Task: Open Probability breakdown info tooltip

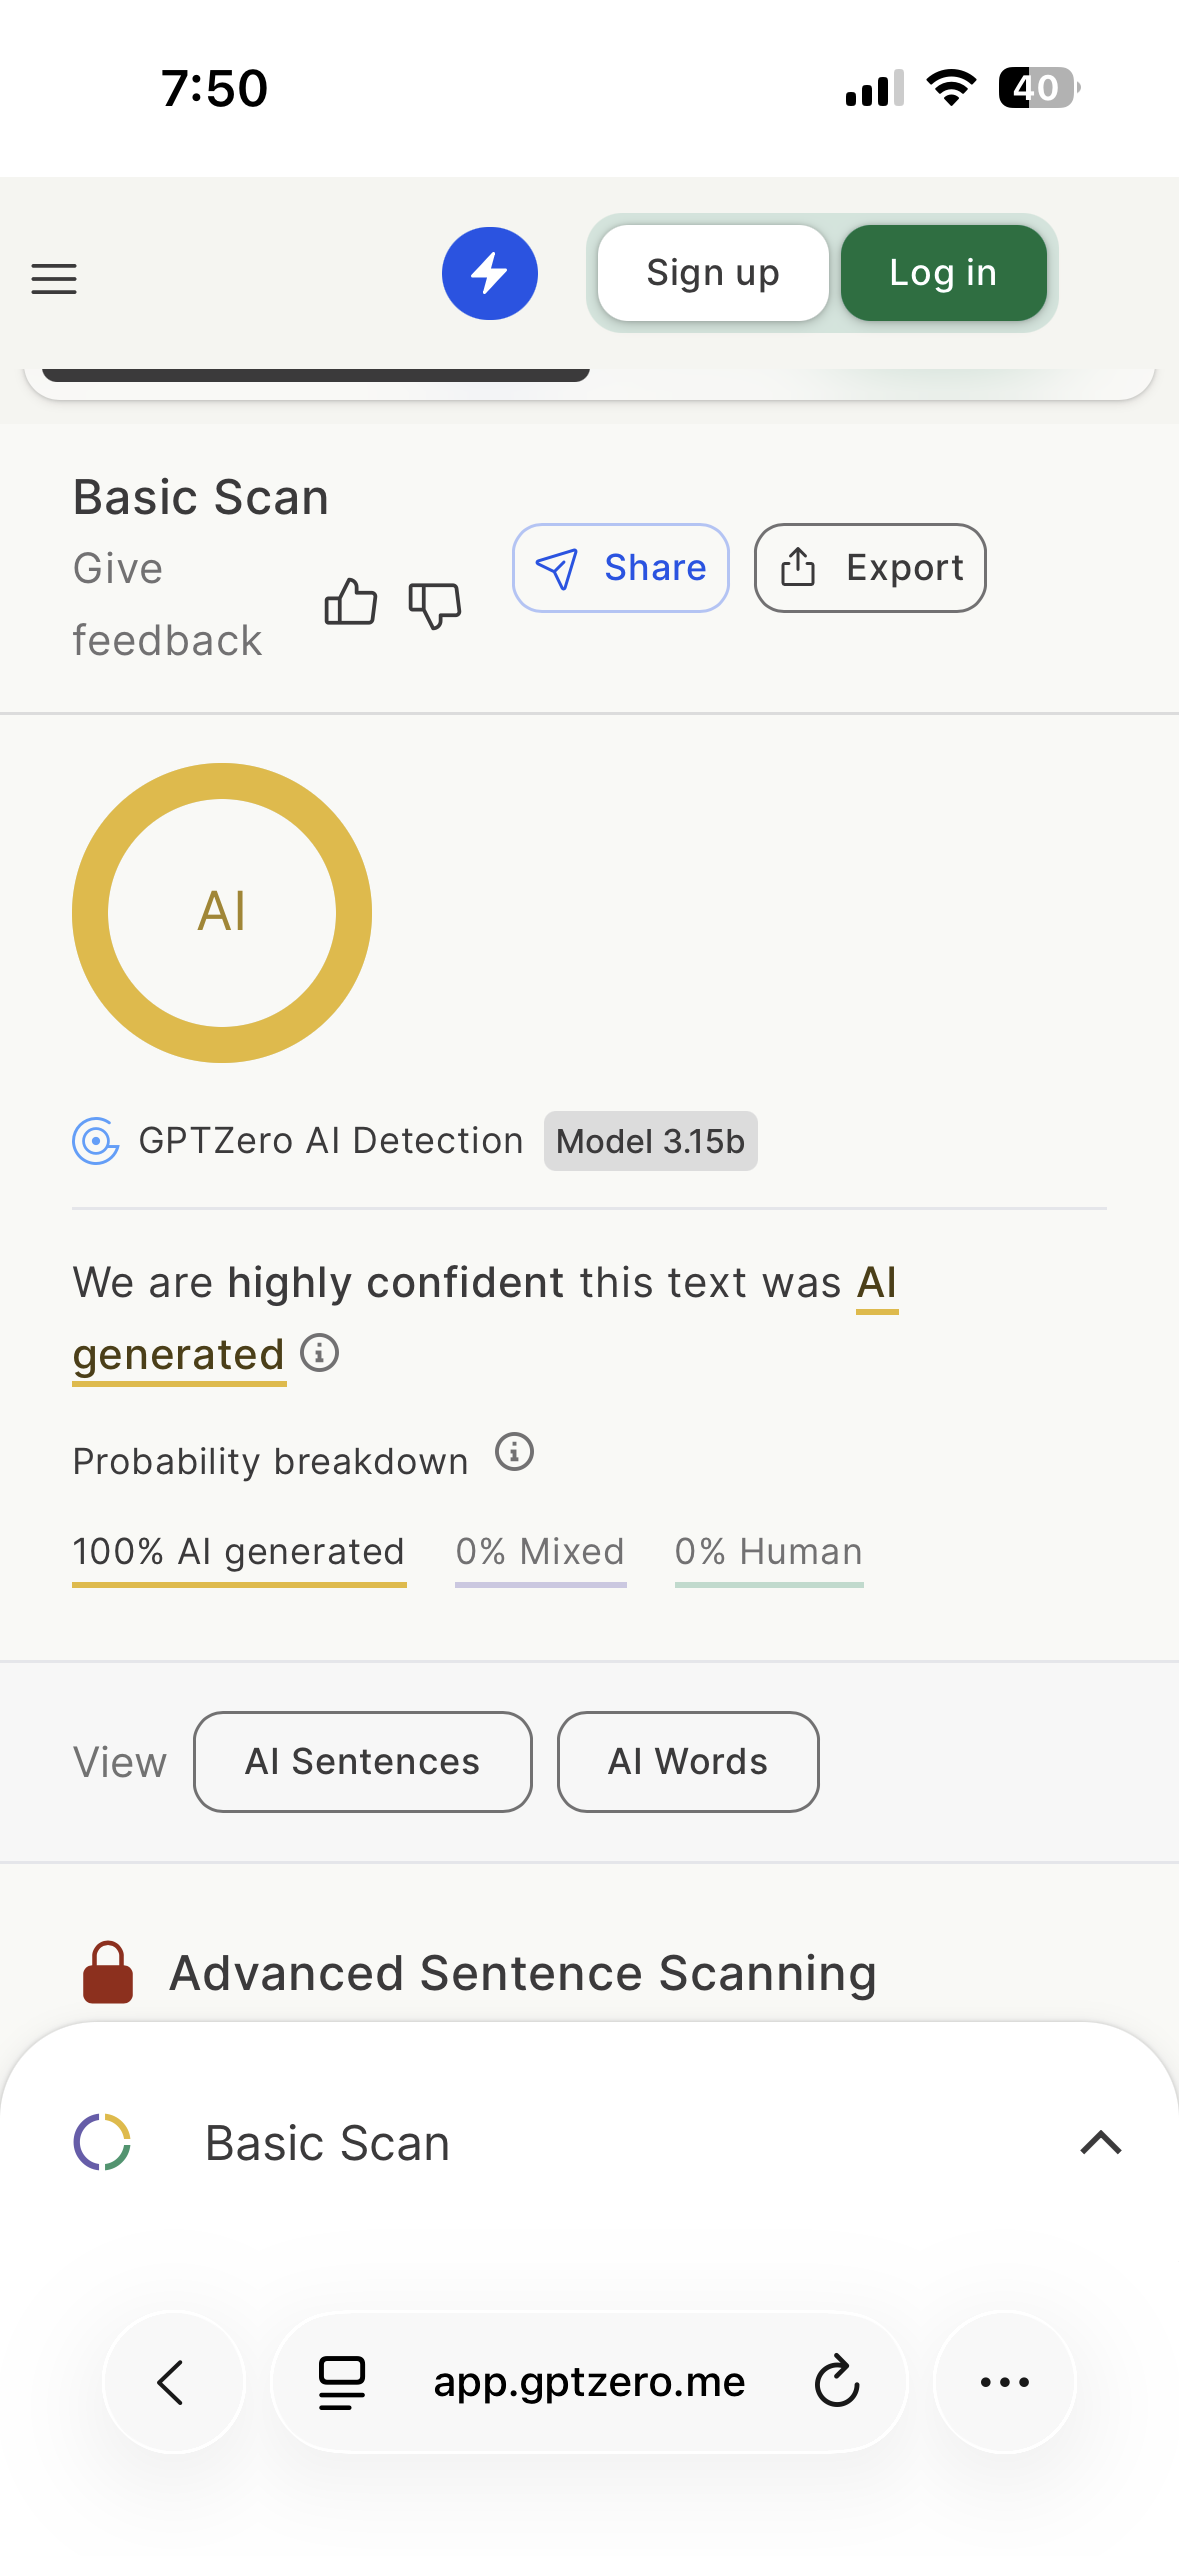Action: pos(515,1452)
